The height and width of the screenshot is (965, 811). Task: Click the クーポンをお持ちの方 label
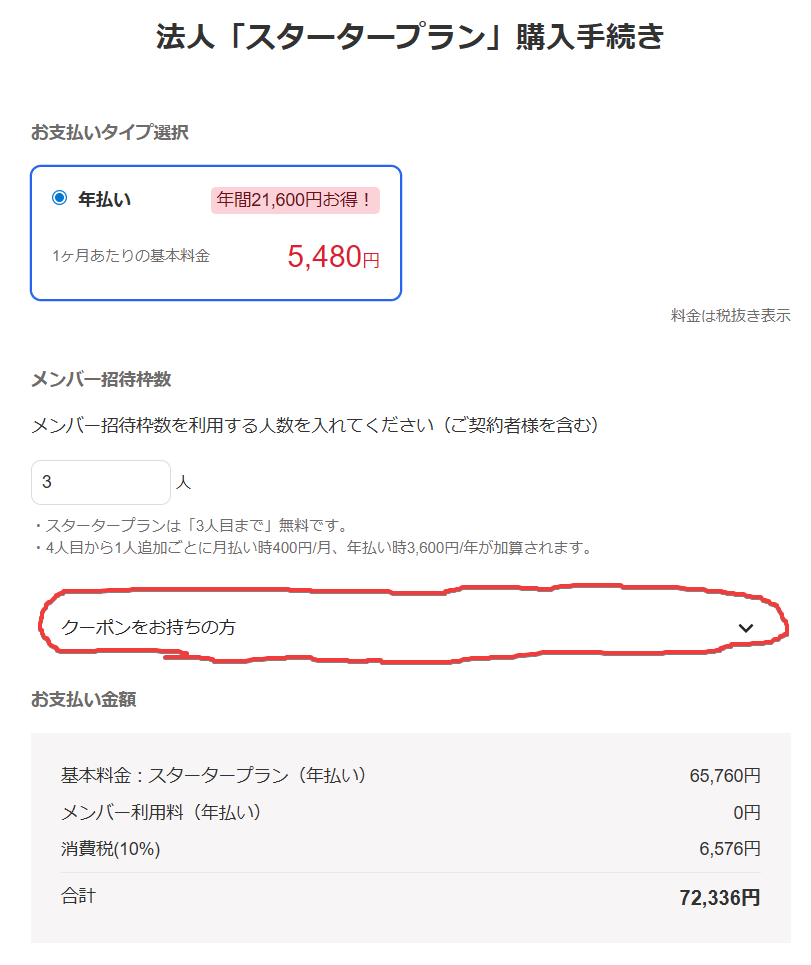[149, 628]
